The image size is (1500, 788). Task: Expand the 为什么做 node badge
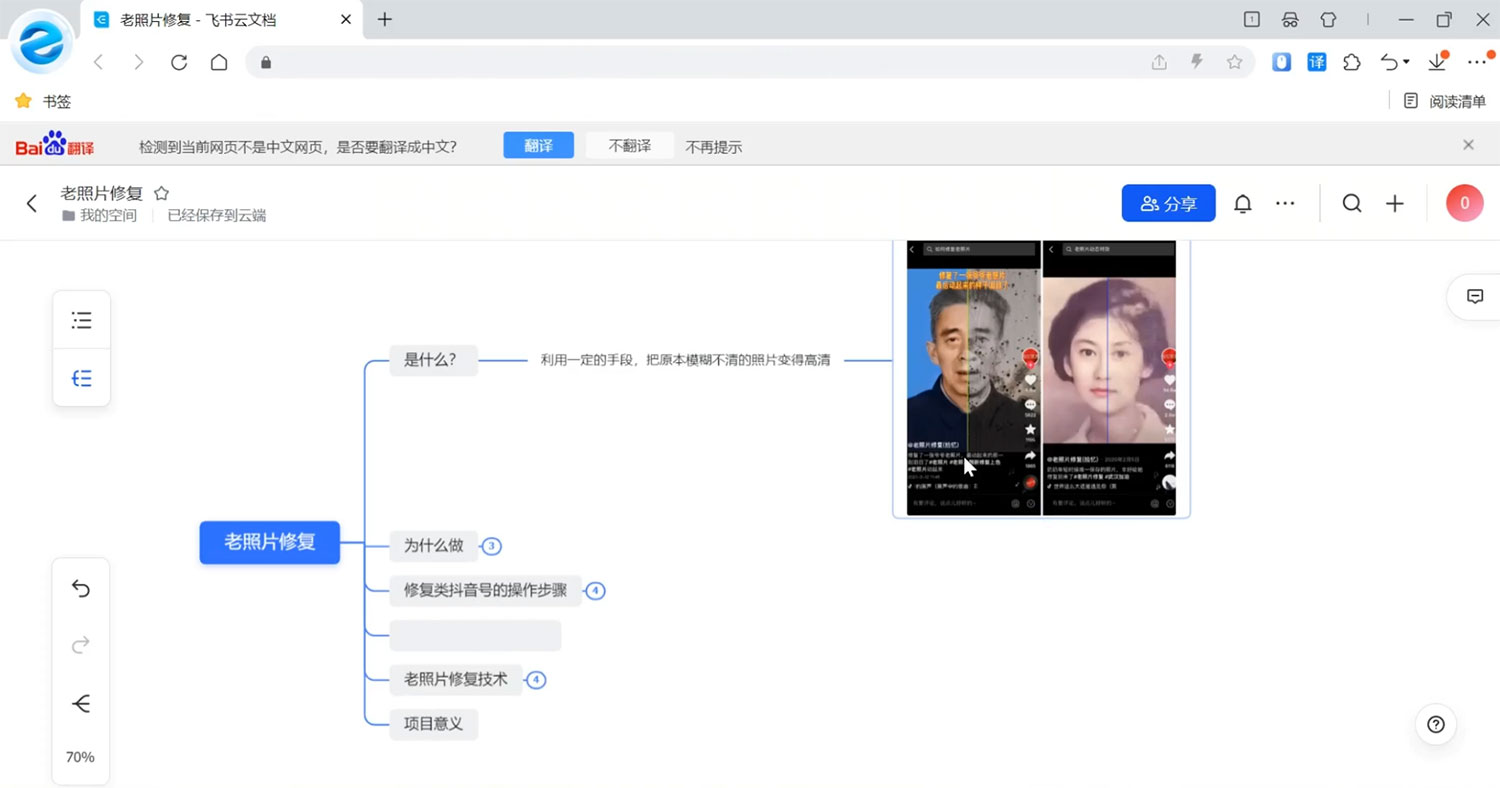pyautogui.click(x=491, y=546)
